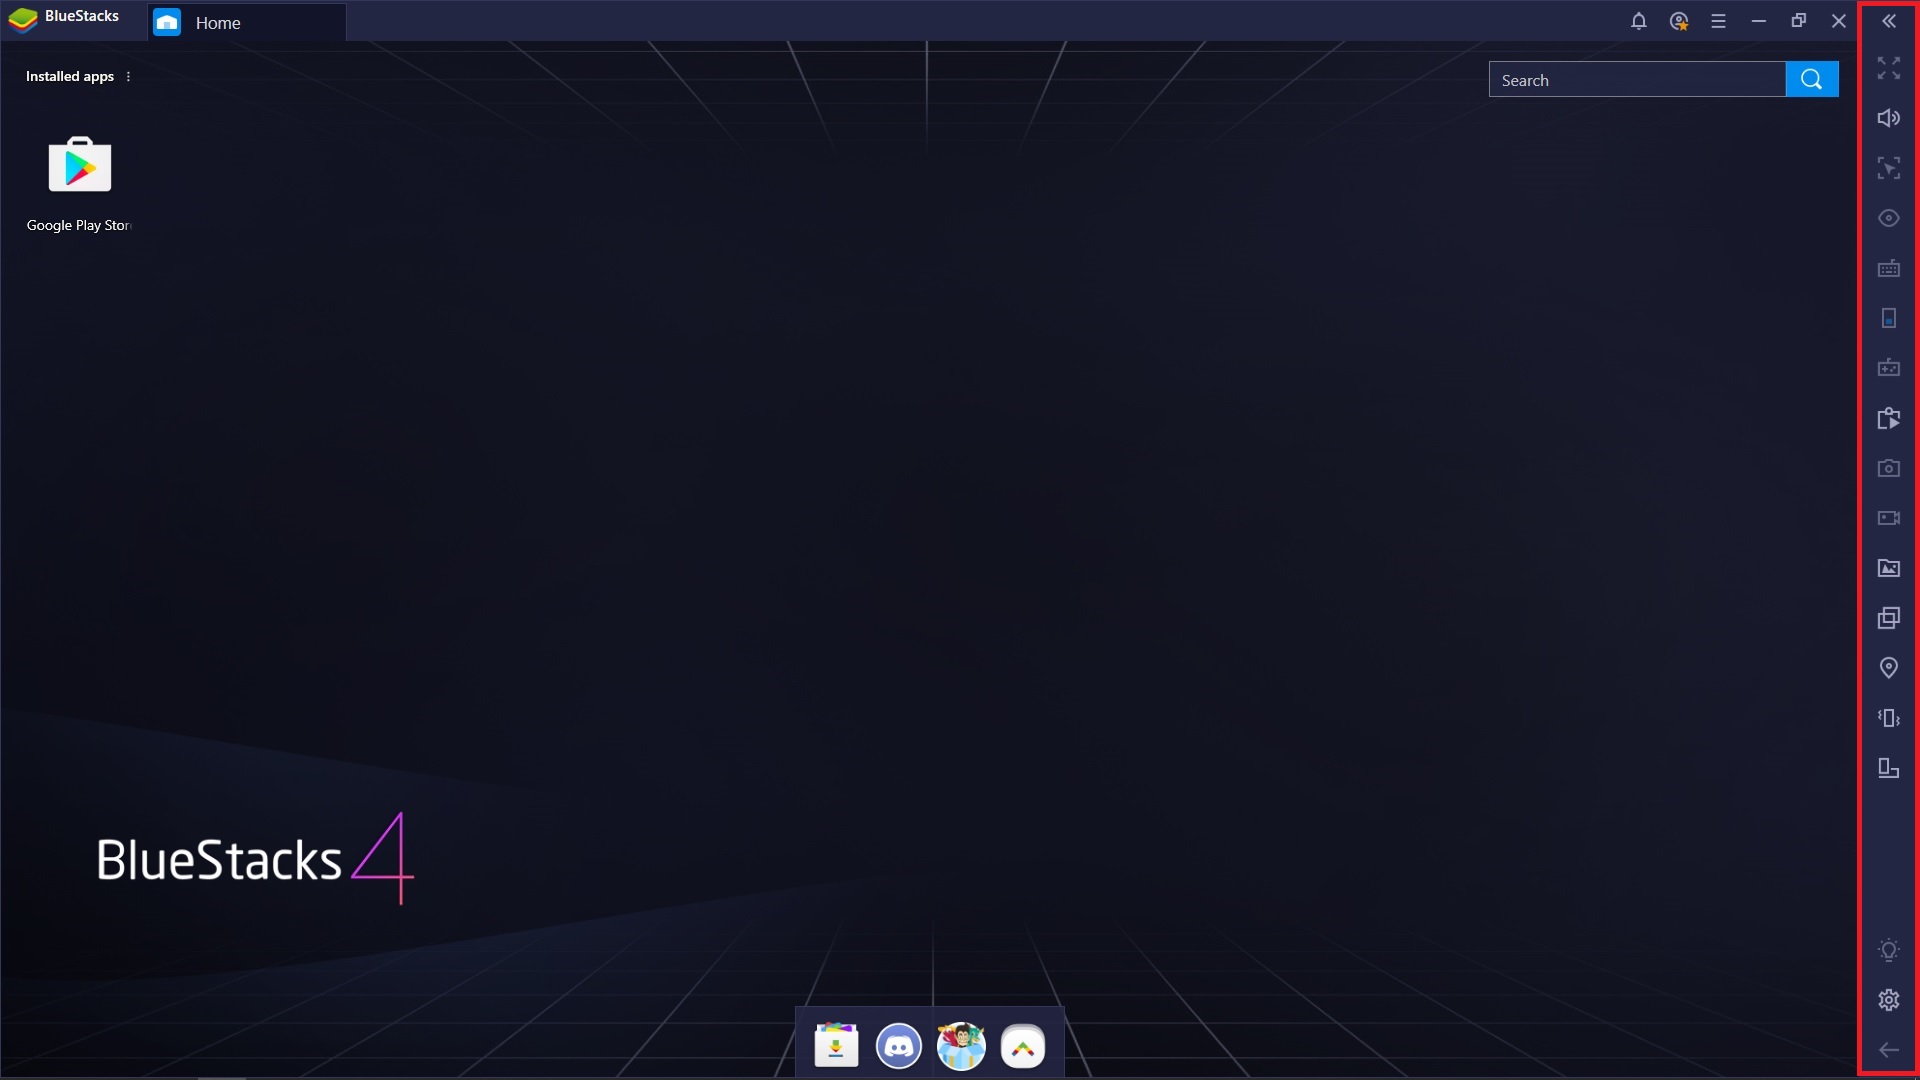
Task: Click the shake device icon
Action: click(x=1889, y=718)
